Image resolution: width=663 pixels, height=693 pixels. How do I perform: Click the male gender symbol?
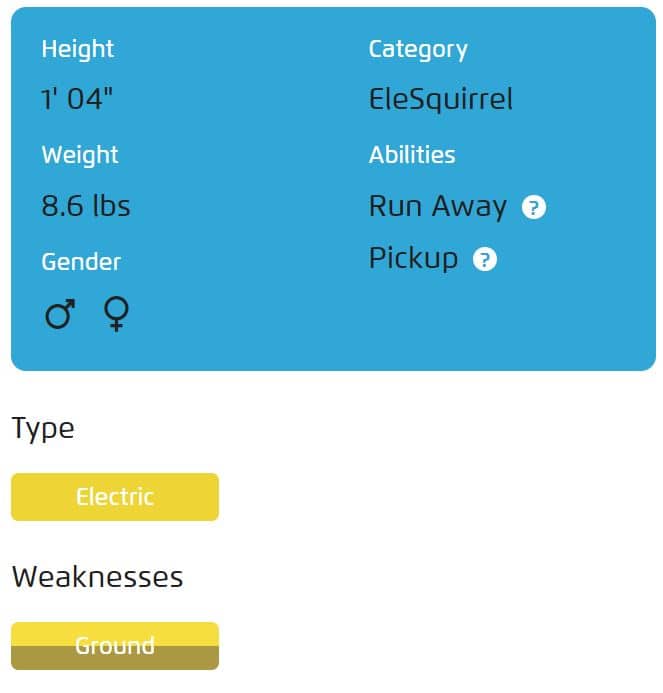point(60,313)
